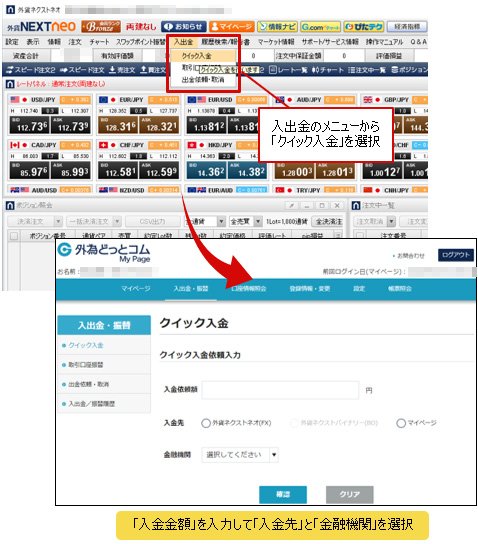Open レート一覧 in the dark toolbar
Screen dimensions: 478x544
(x=288, y=70)
